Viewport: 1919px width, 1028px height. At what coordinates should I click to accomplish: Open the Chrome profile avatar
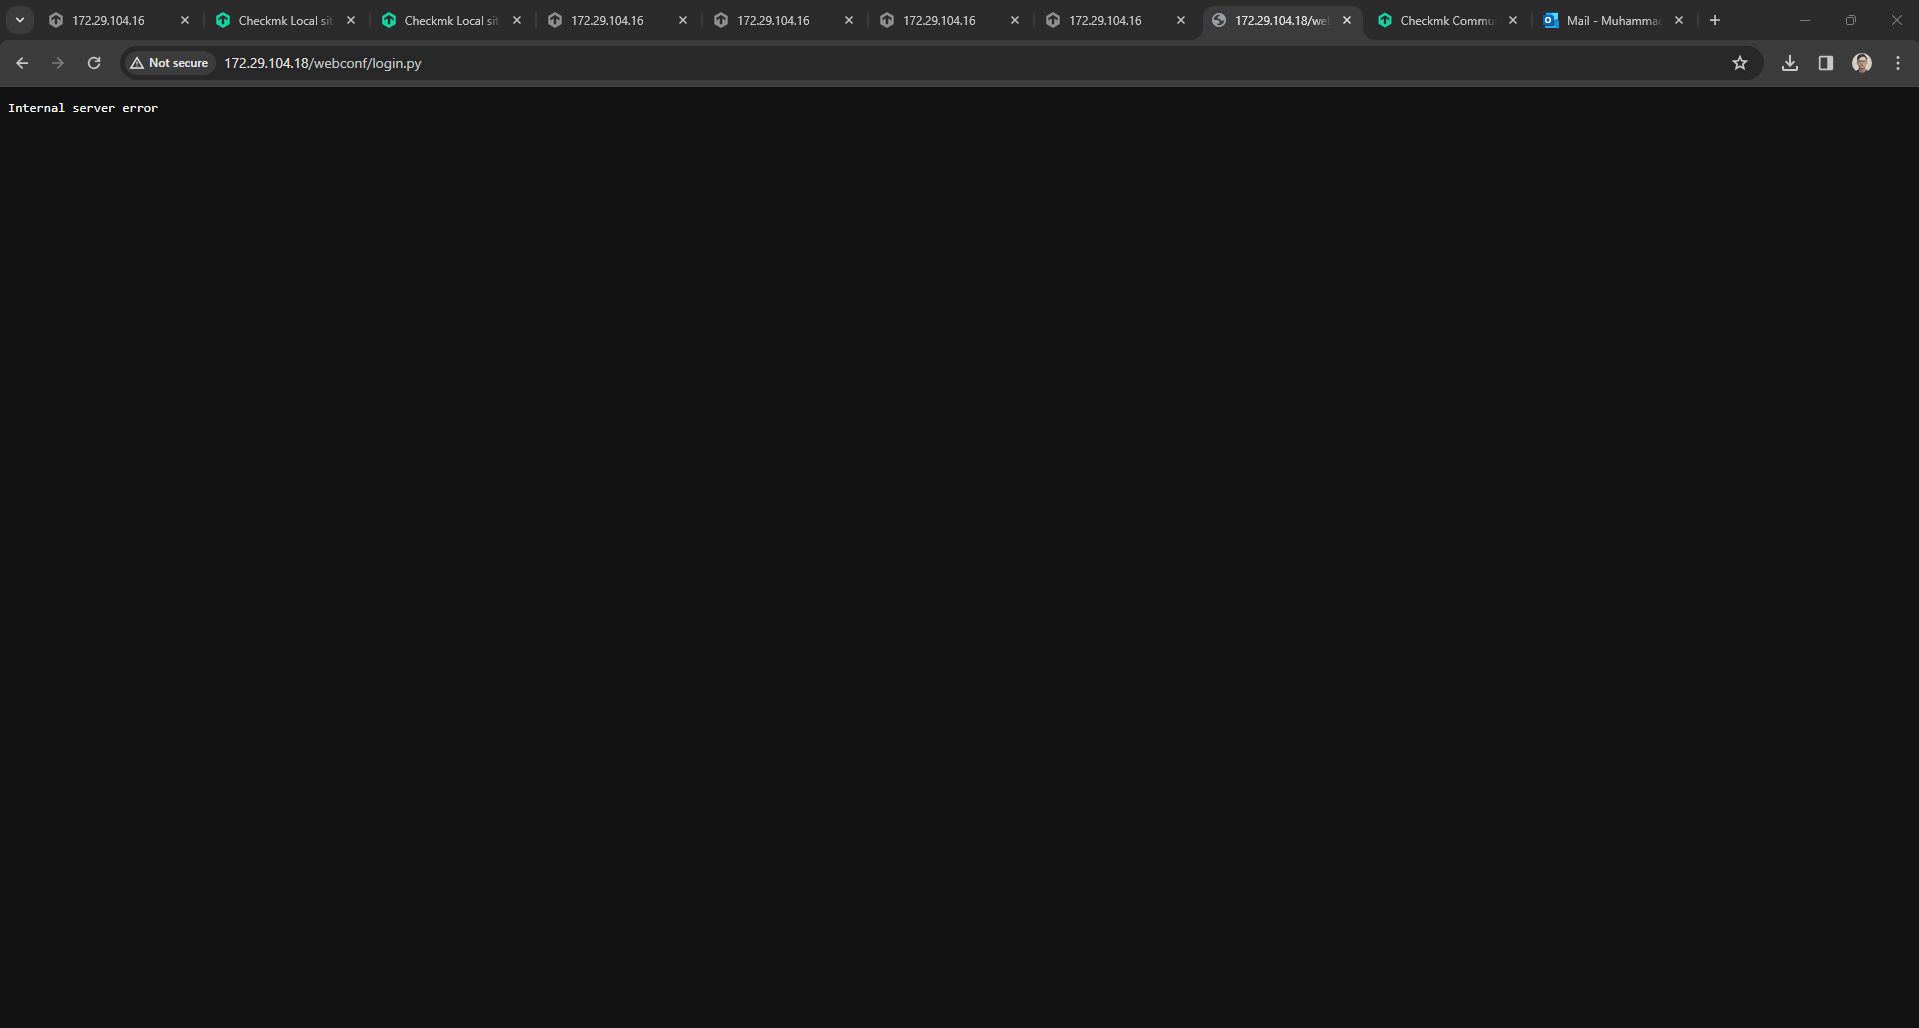(x=1862, y=63)
